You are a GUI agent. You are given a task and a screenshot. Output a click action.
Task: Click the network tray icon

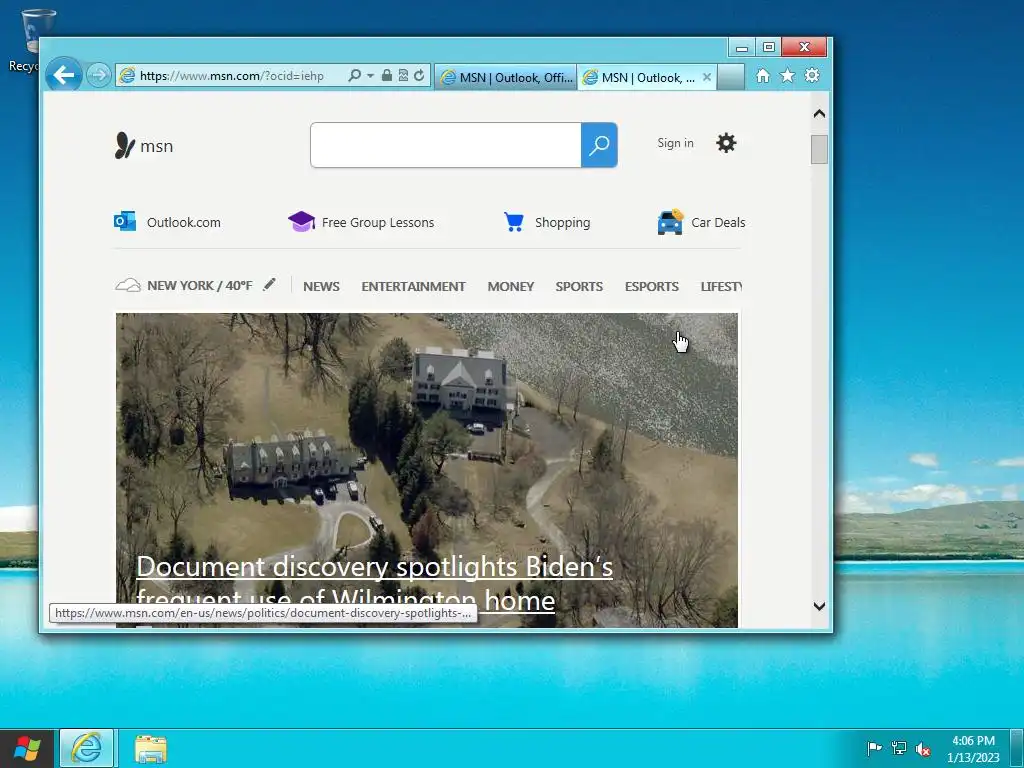[x=899, y=748]
